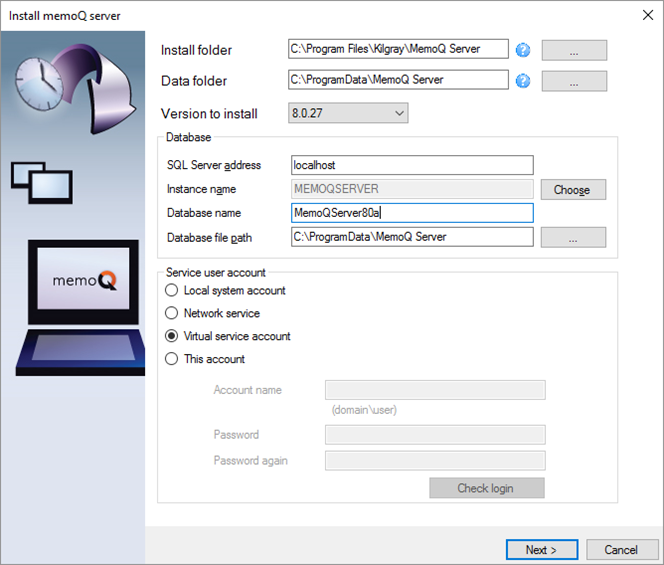Click the Database file path field
Viewport: 664px width, 565px height.
click(x=412, y=237)
